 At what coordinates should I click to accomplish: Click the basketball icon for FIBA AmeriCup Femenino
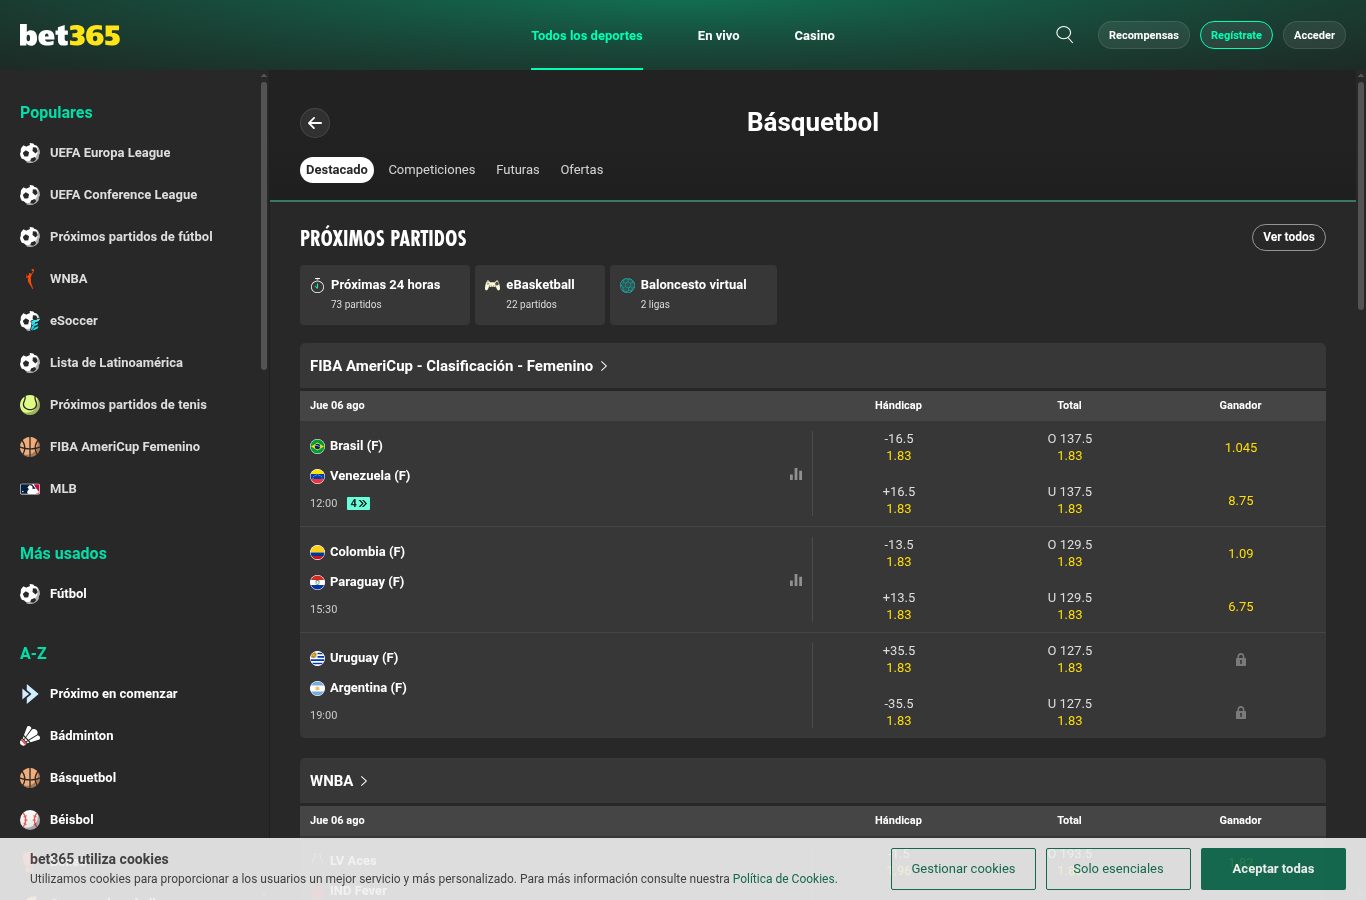click(x=30, y=447)
